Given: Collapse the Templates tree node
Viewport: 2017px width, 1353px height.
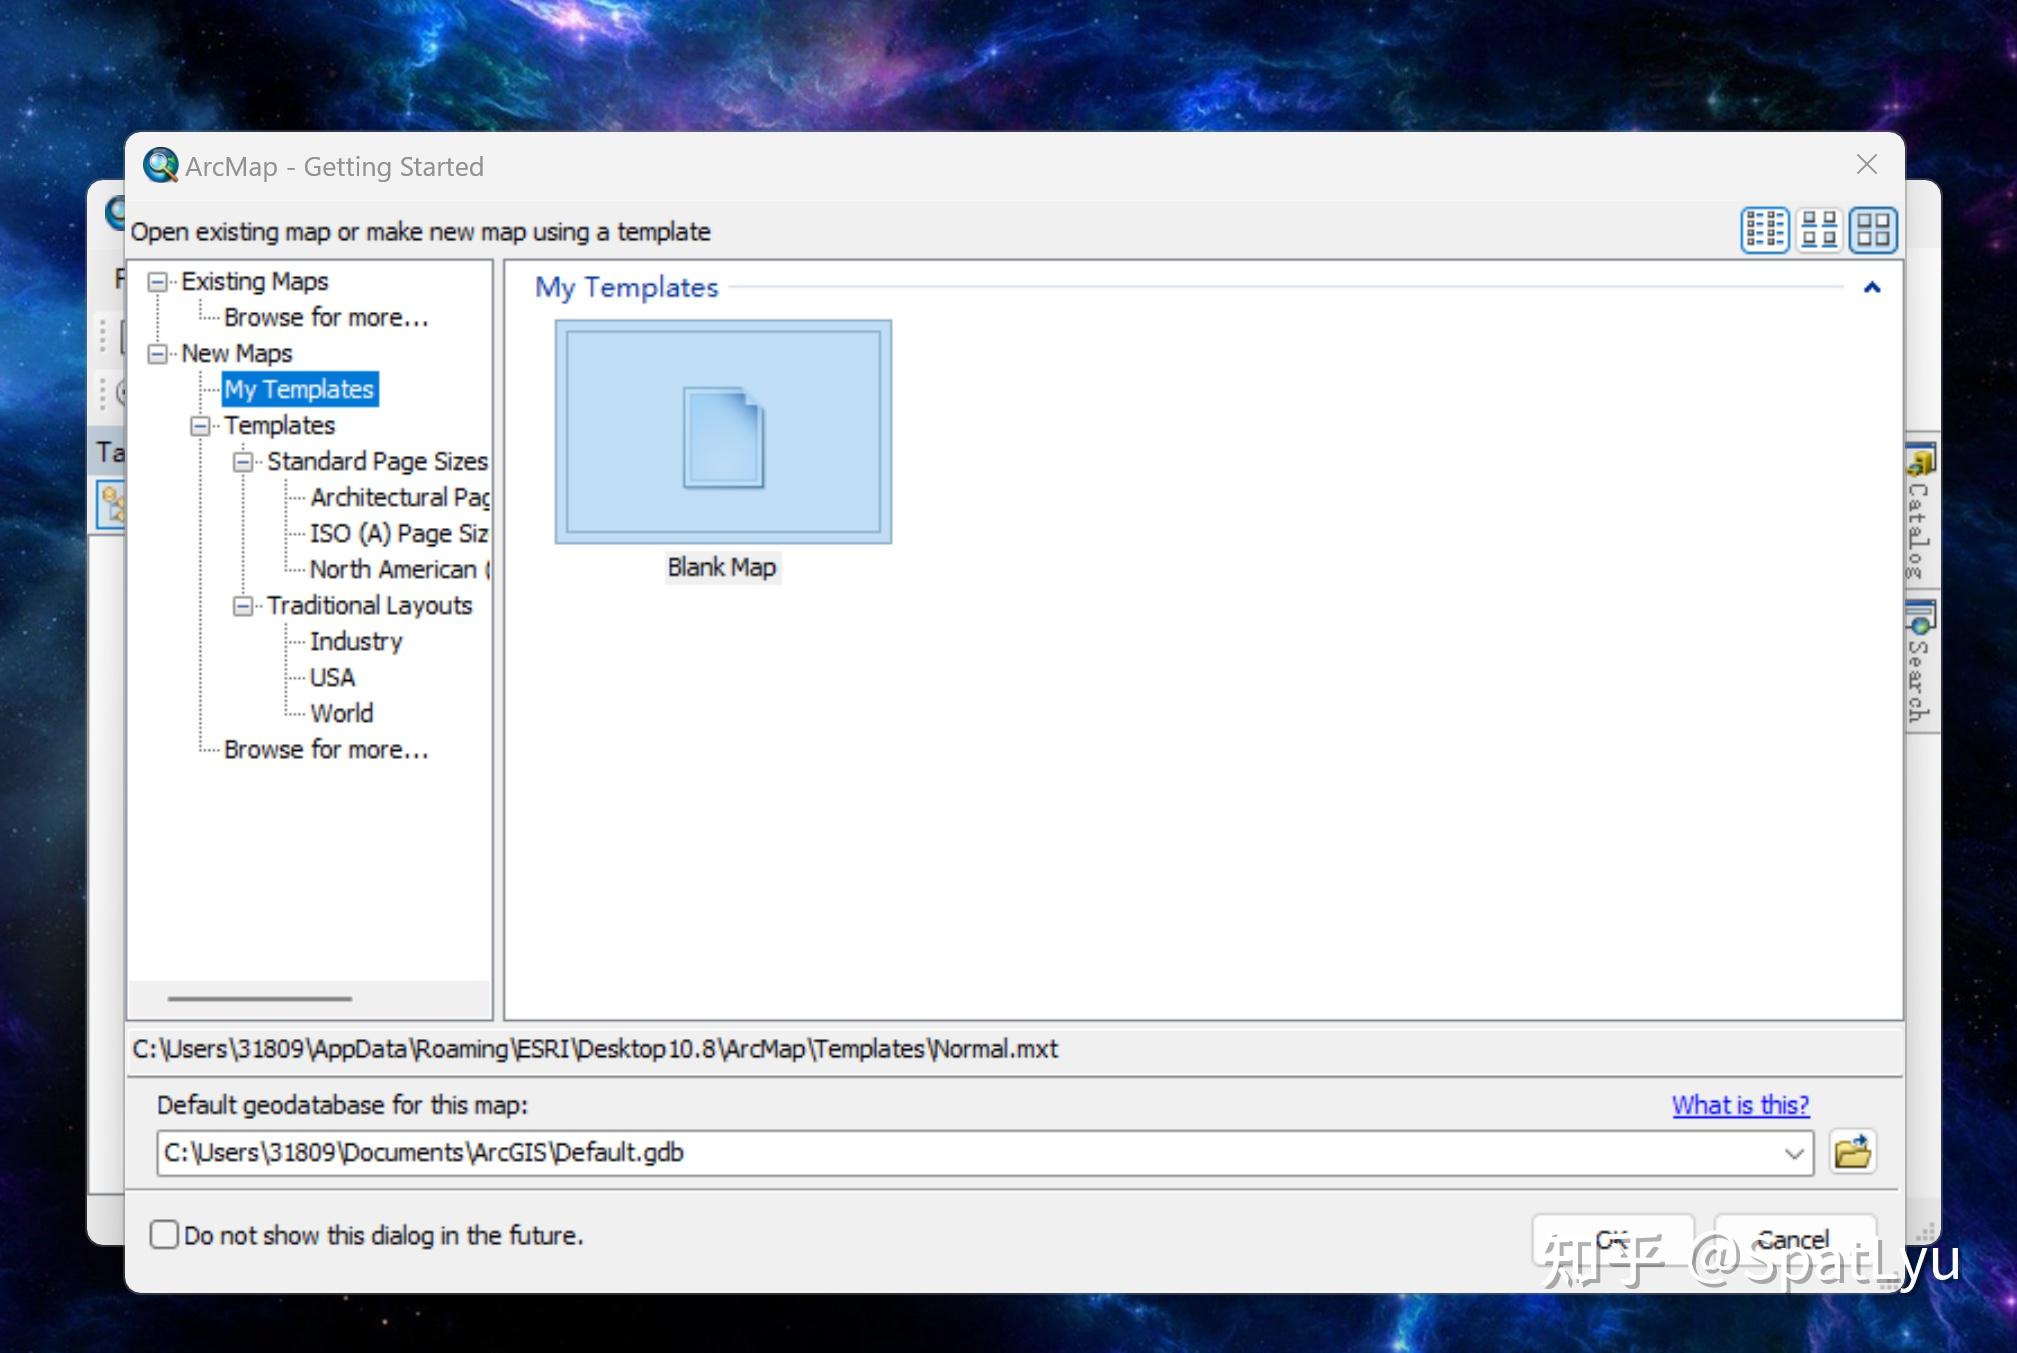Looking at the screenshot, I should (200, 426).
